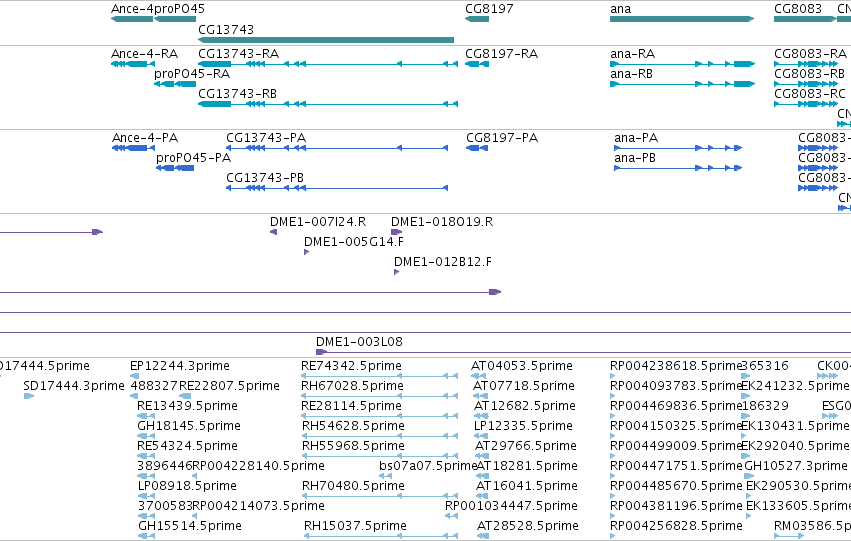Image resolution: width=851 pixels, height=541 pixels.
Task: Click the RP004228140.5prime EST label
Action: (x=258, y=466)
